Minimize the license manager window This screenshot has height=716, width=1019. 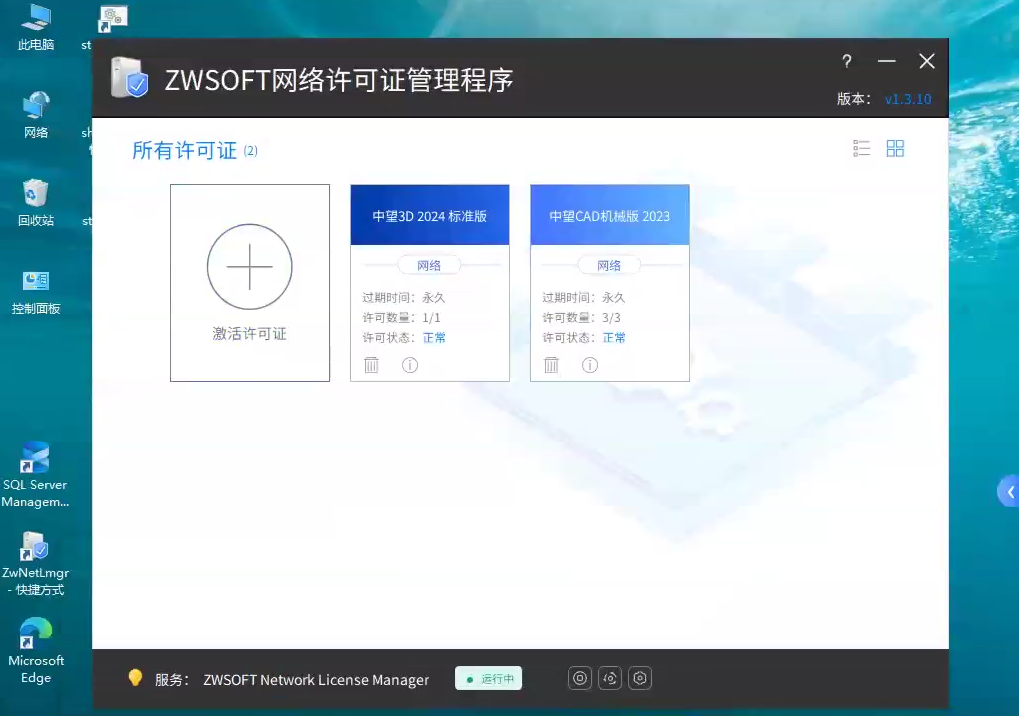[886, 61]
